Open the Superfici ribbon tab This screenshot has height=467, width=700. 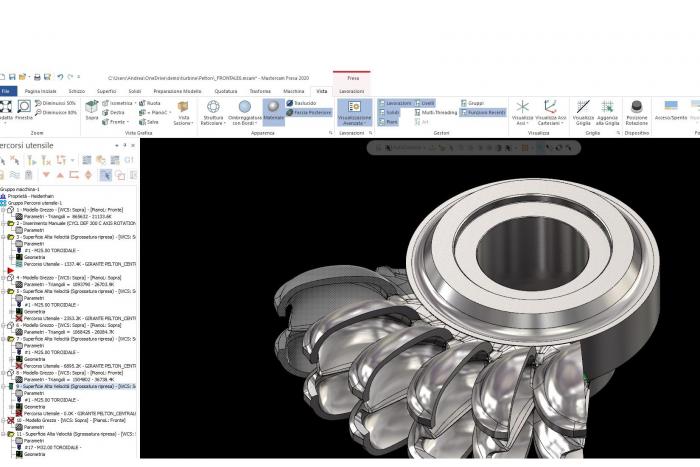[x=106, y=90]
